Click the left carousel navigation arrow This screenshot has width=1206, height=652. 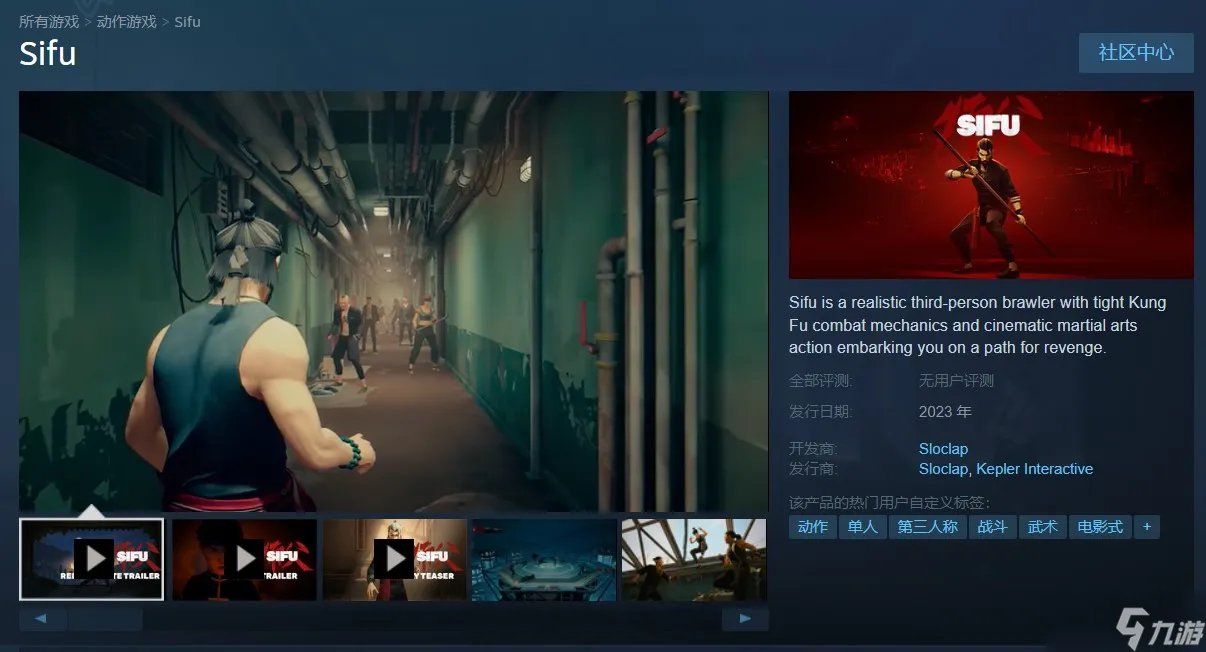tap(42, 618)
